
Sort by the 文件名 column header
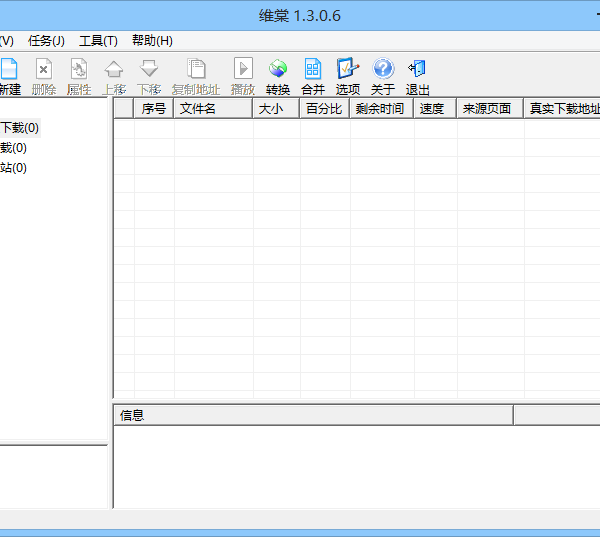coord(212,109)
